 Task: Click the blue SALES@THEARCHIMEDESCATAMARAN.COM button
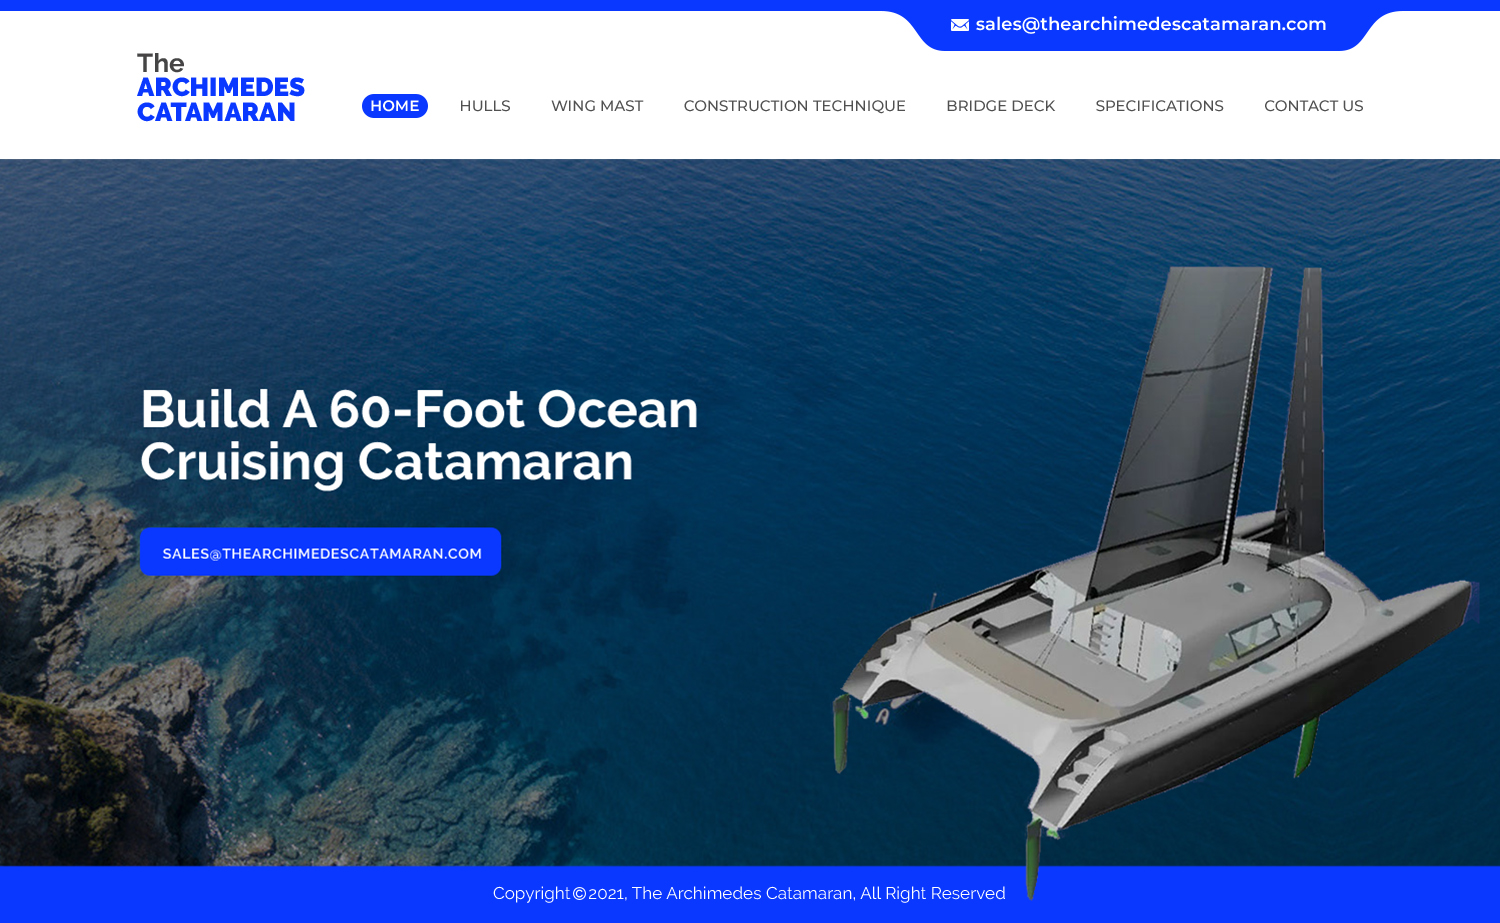coord(320,552)
